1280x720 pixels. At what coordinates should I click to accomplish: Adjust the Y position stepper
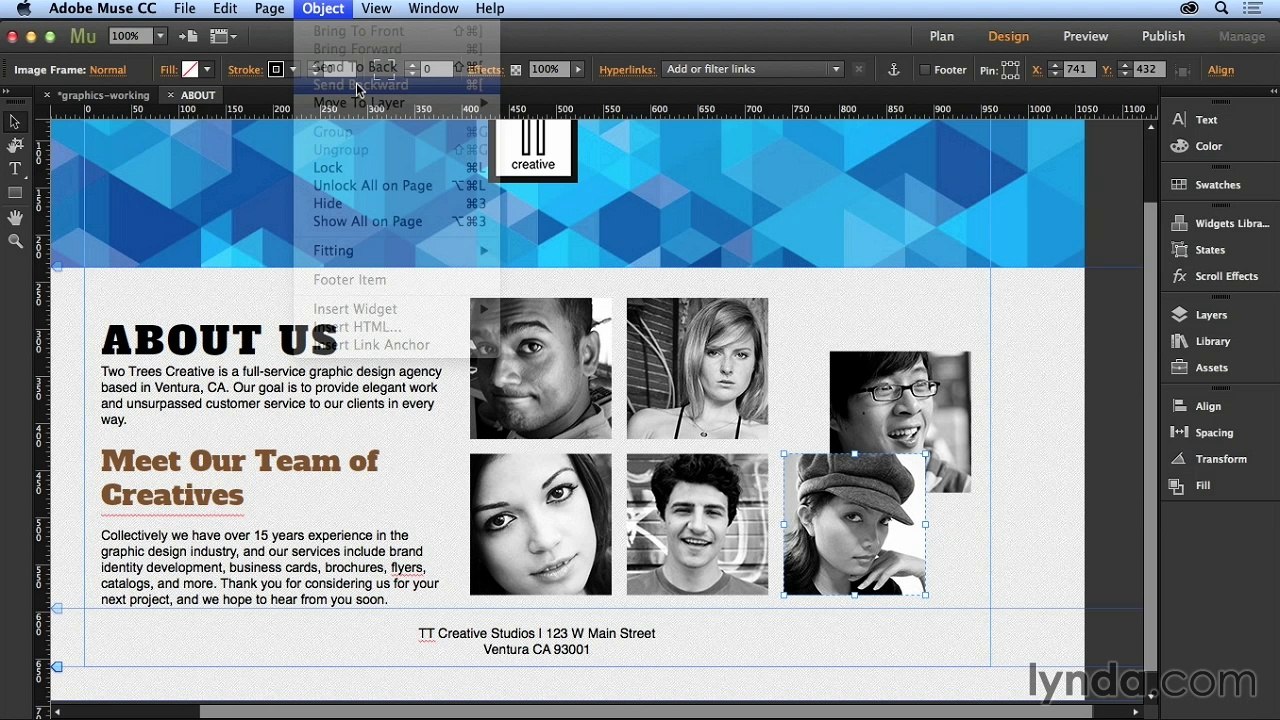click(x=1125, y=70)
